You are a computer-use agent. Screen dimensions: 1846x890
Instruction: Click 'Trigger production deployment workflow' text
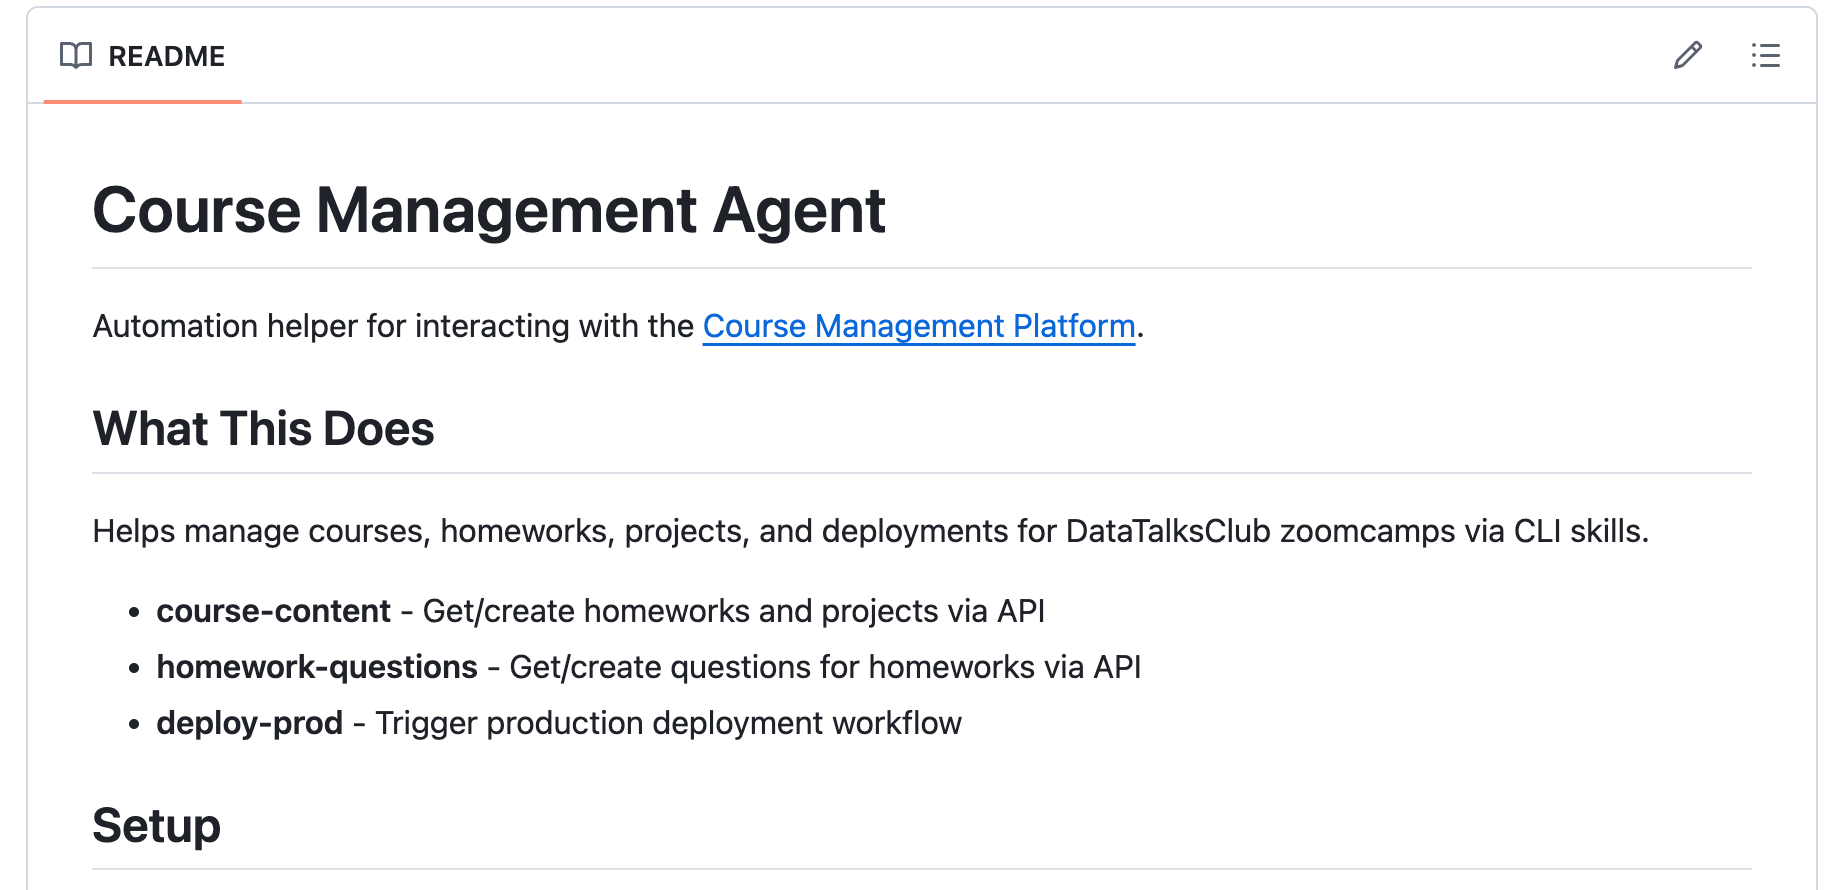(x=668, y=723)
